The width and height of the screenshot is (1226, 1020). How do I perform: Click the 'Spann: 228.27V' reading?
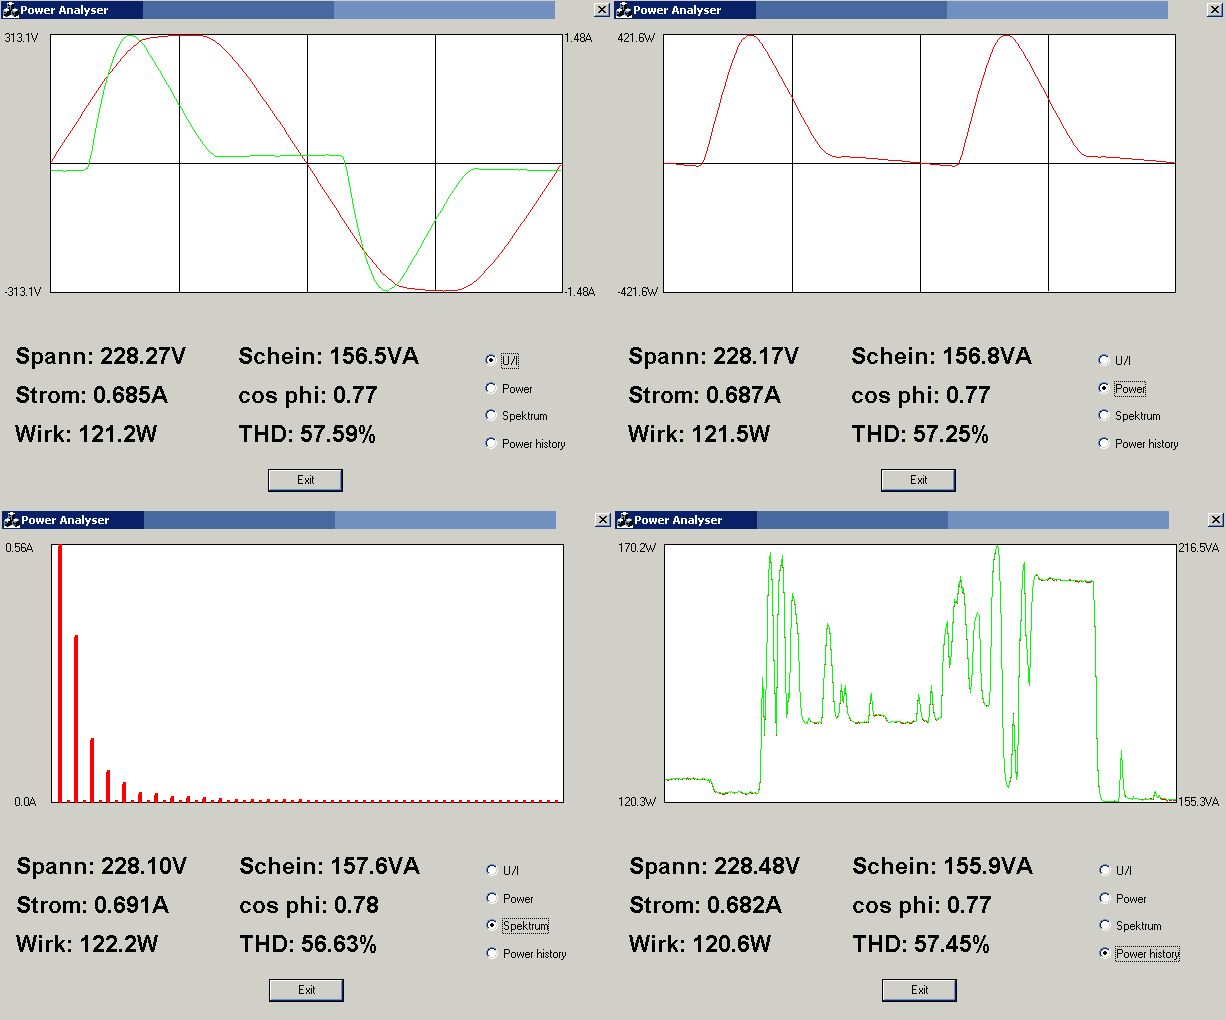tap(100, 356)
